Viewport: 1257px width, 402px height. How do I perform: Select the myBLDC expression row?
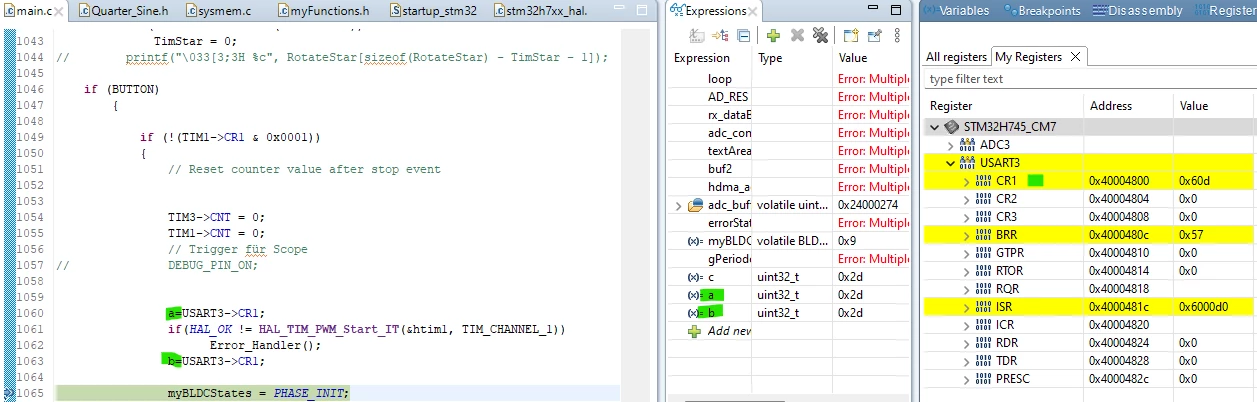tap(790, 241)
